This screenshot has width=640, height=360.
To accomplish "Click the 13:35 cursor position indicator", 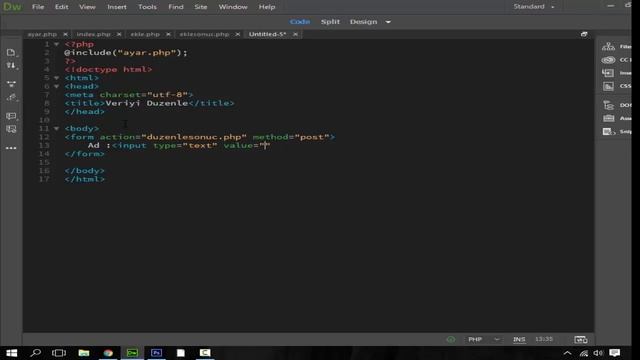I will click(x=544, y=339).
